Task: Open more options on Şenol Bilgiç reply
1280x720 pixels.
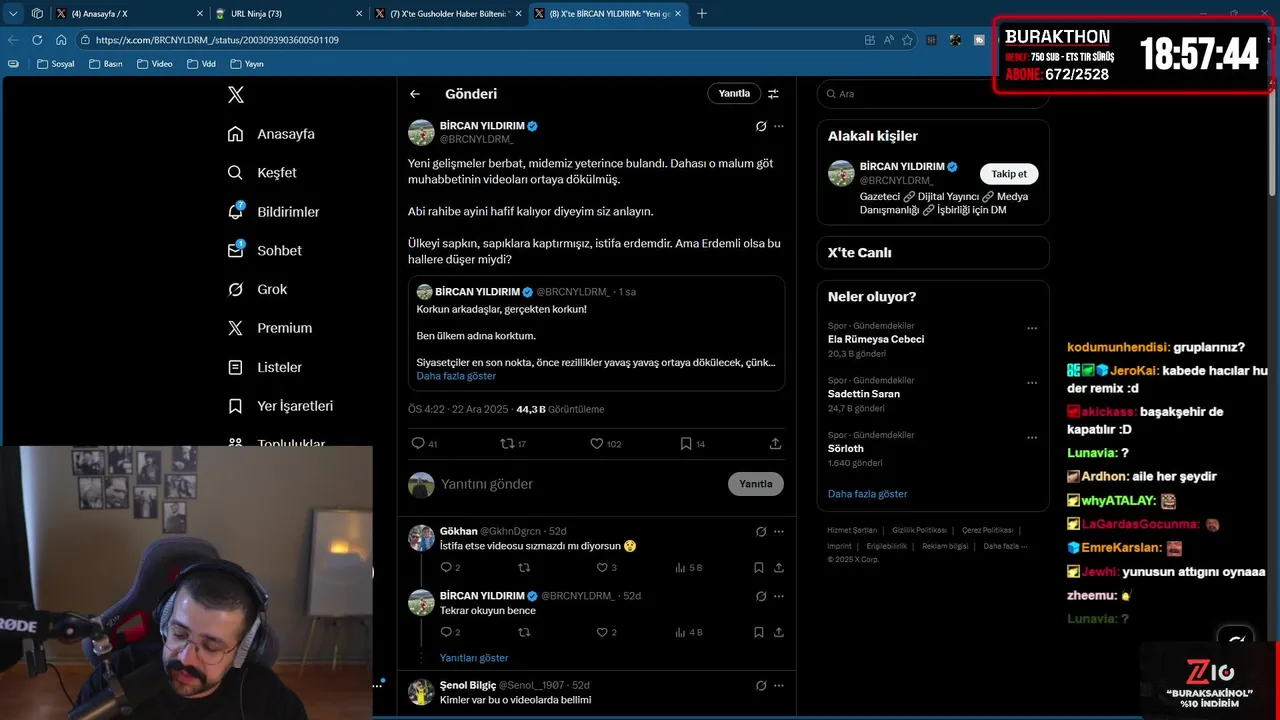Action: (779, 686)
